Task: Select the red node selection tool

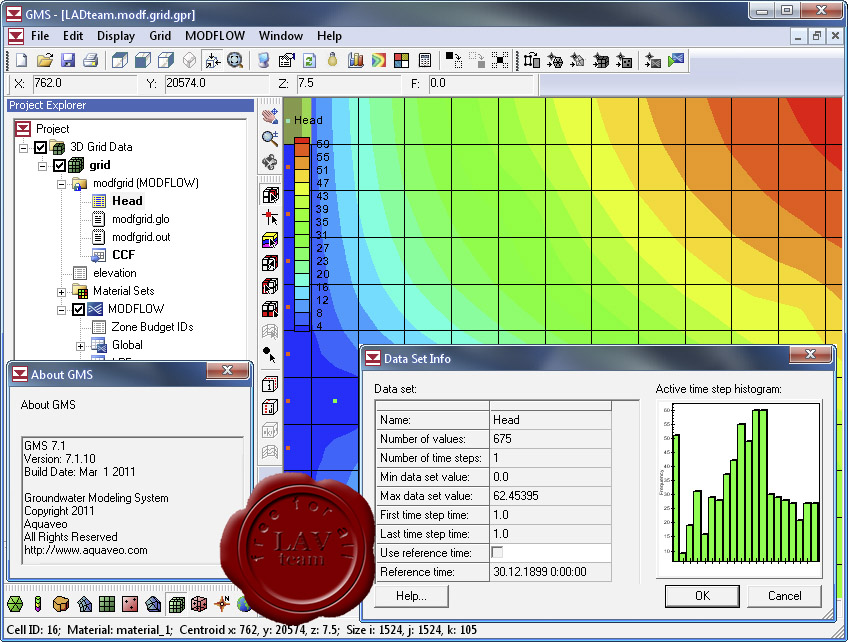Action: click(270, 217)
